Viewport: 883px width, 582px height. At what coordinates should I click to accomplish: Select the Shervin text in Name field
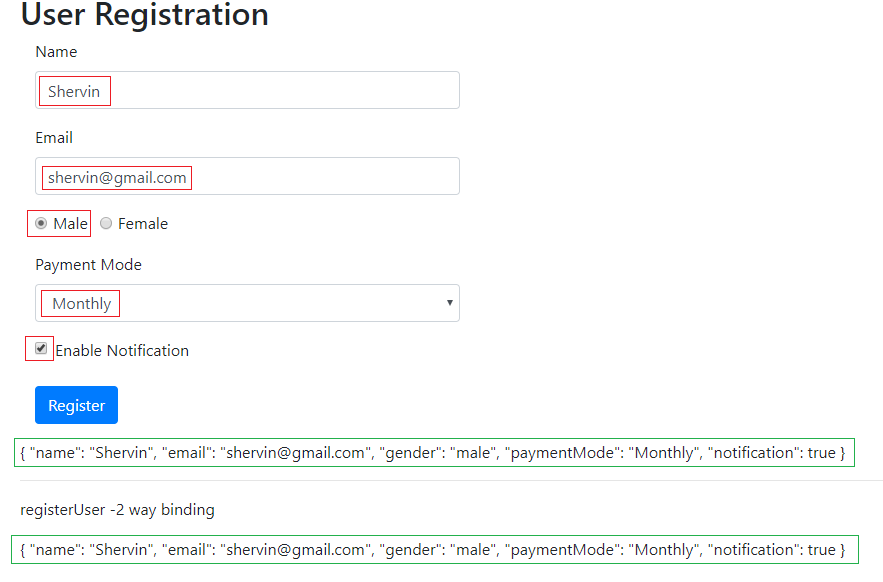pyautogui.click(x=74, y=90)
